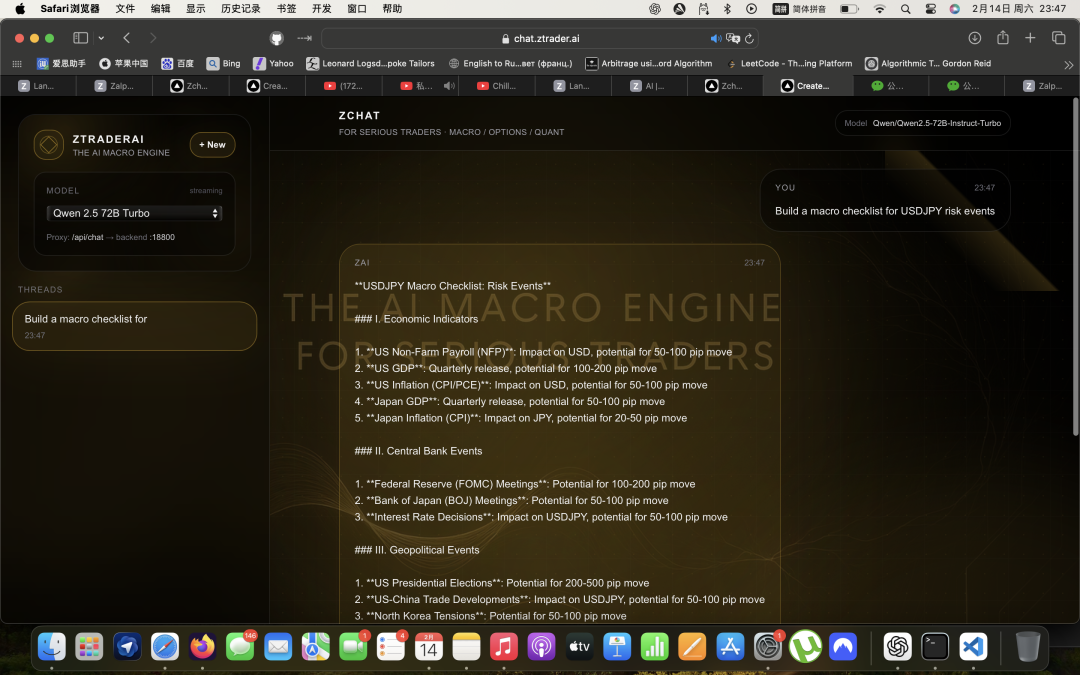Viewport: 1080px width, 675px height.
Task: Open Firefox in the Dock
Action: pyautogui.click(x=202, y=647)
